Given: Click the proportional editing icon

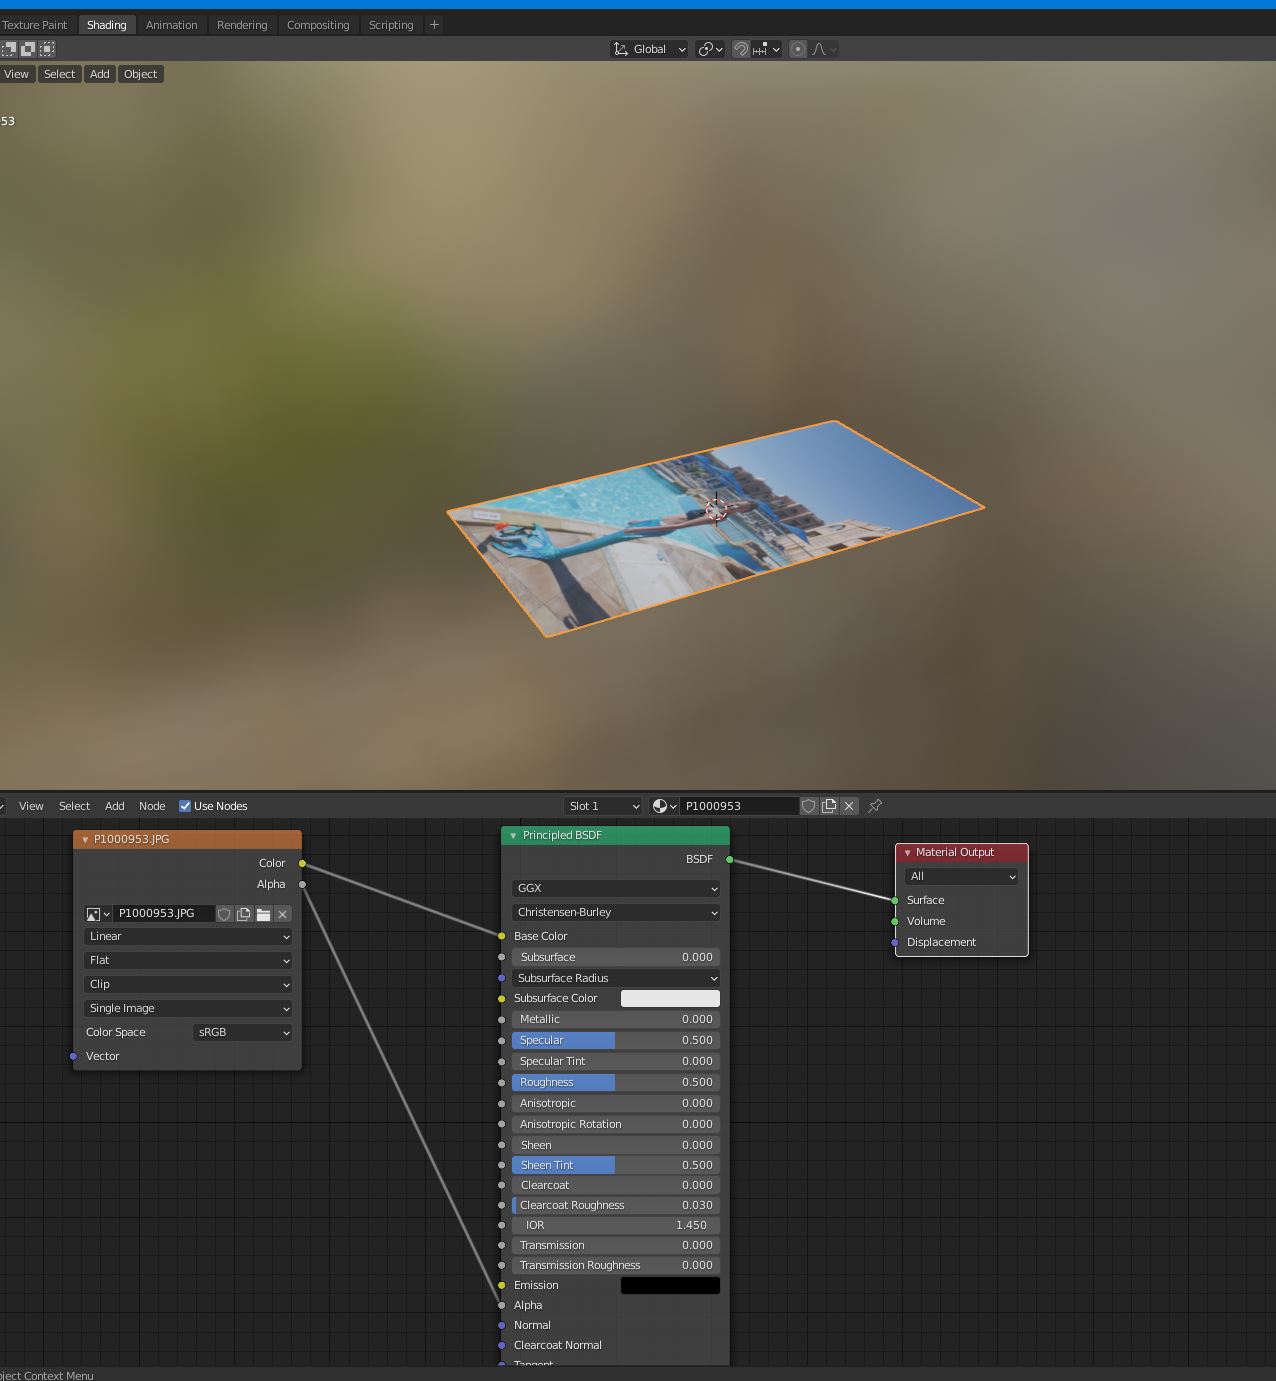Looking at the screenshot, I should (x=798, y=49).
